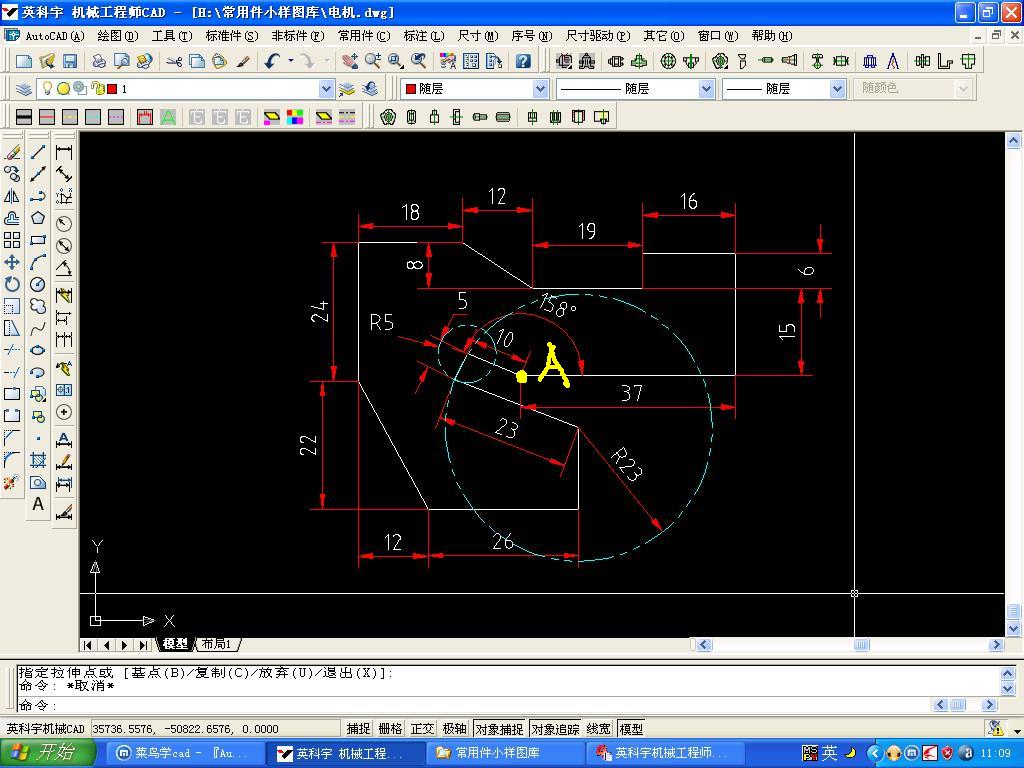Image resolution: width=1024 pixels, height=768 pixels.
Task: Switch to the 模型 tab
Action: click(175, 644)
